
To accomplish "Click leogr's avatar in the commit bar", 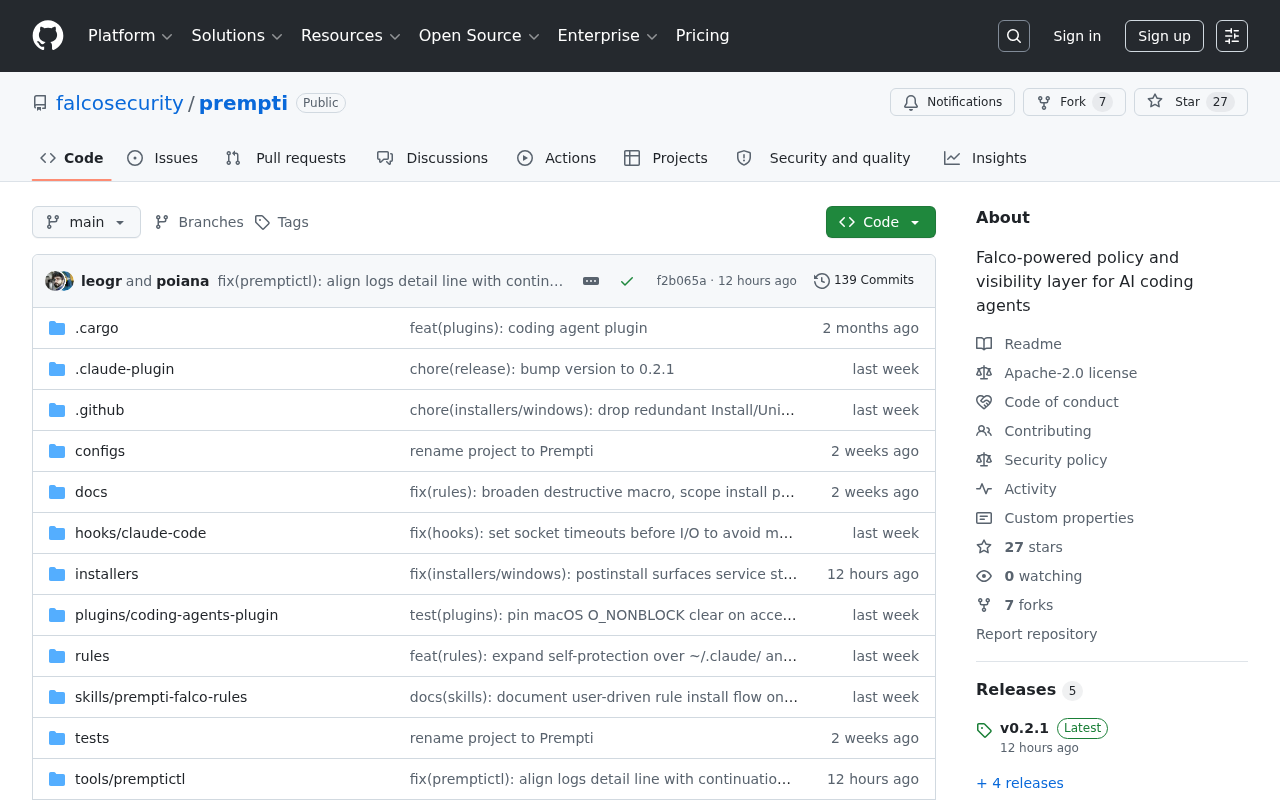I will [55, 281].
